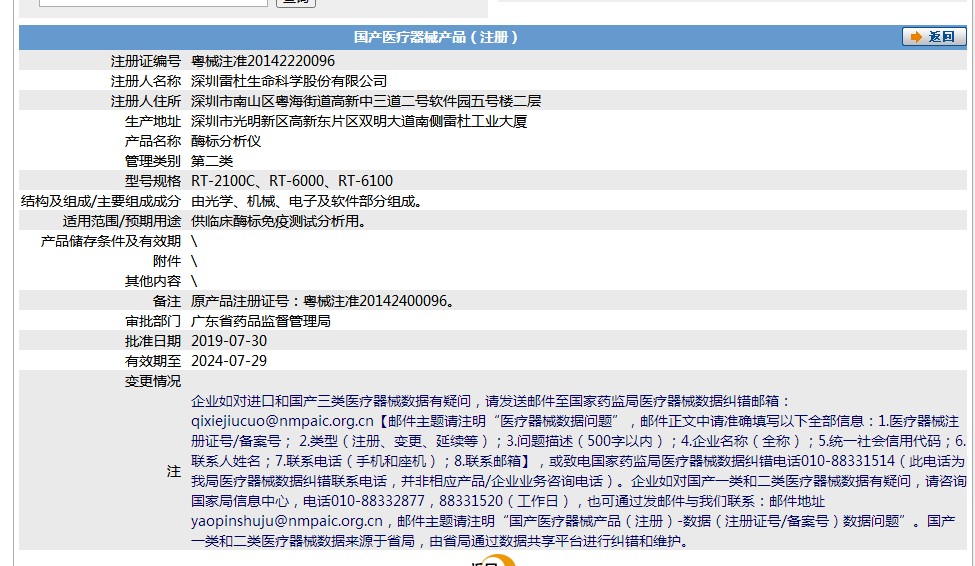This screenshot has height=566, width=975.
Task: Click phone number 010-88331514 in notice
Action: [848, 461]
